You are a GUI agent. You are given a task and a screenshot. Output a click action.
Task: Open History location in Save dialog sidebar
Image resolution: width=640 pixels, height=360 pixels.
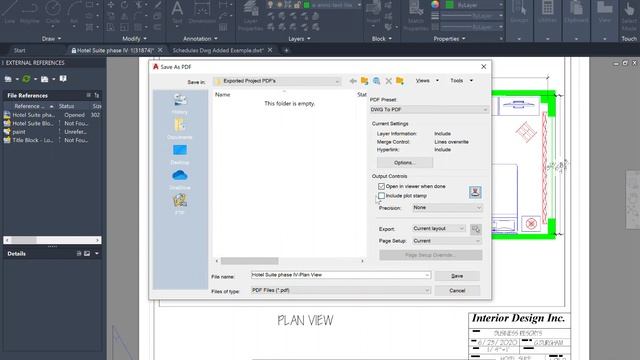(x=180, y=104)
